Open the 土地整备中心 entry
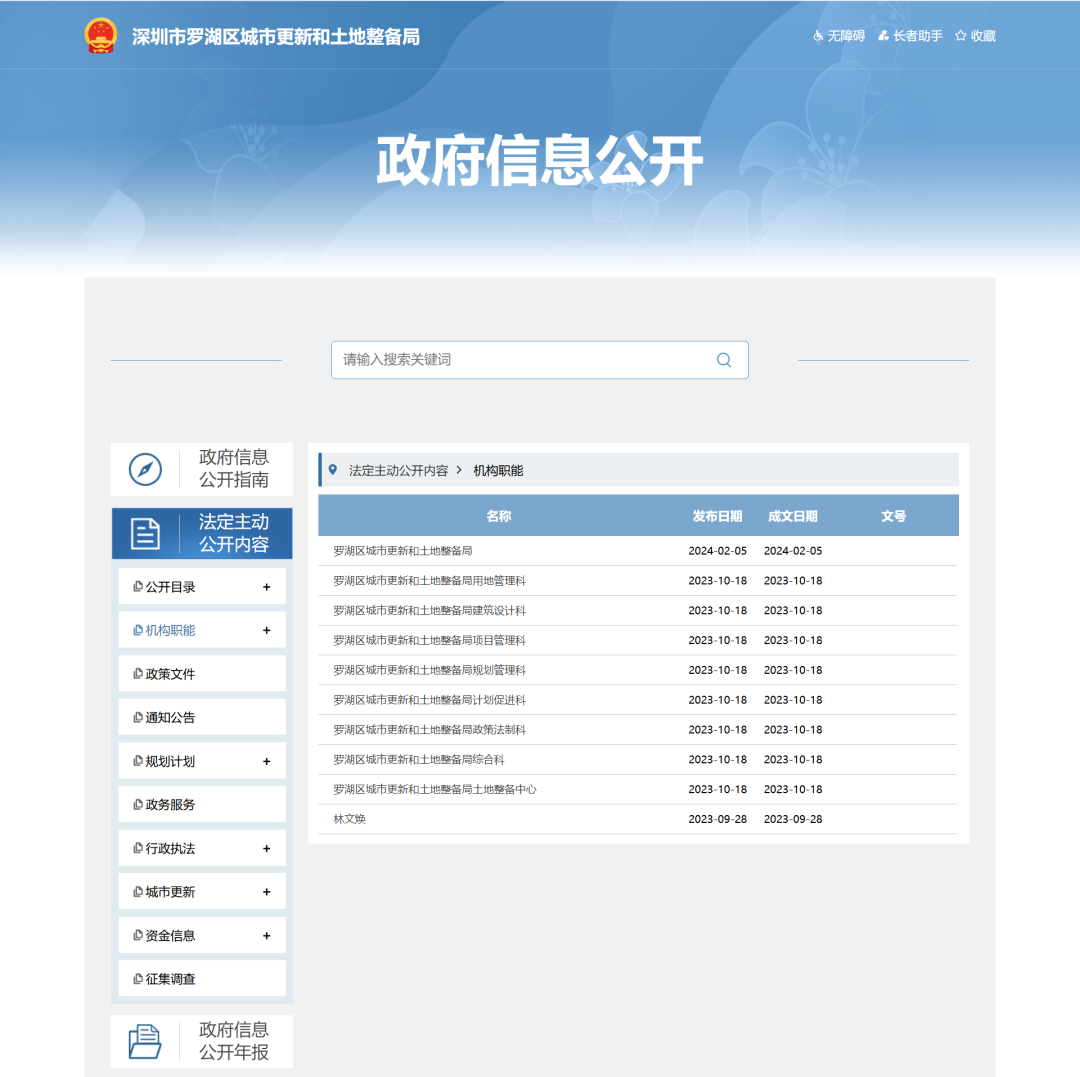The width and height of the screenshot is (1080, 1077). (x=435, y=789)
